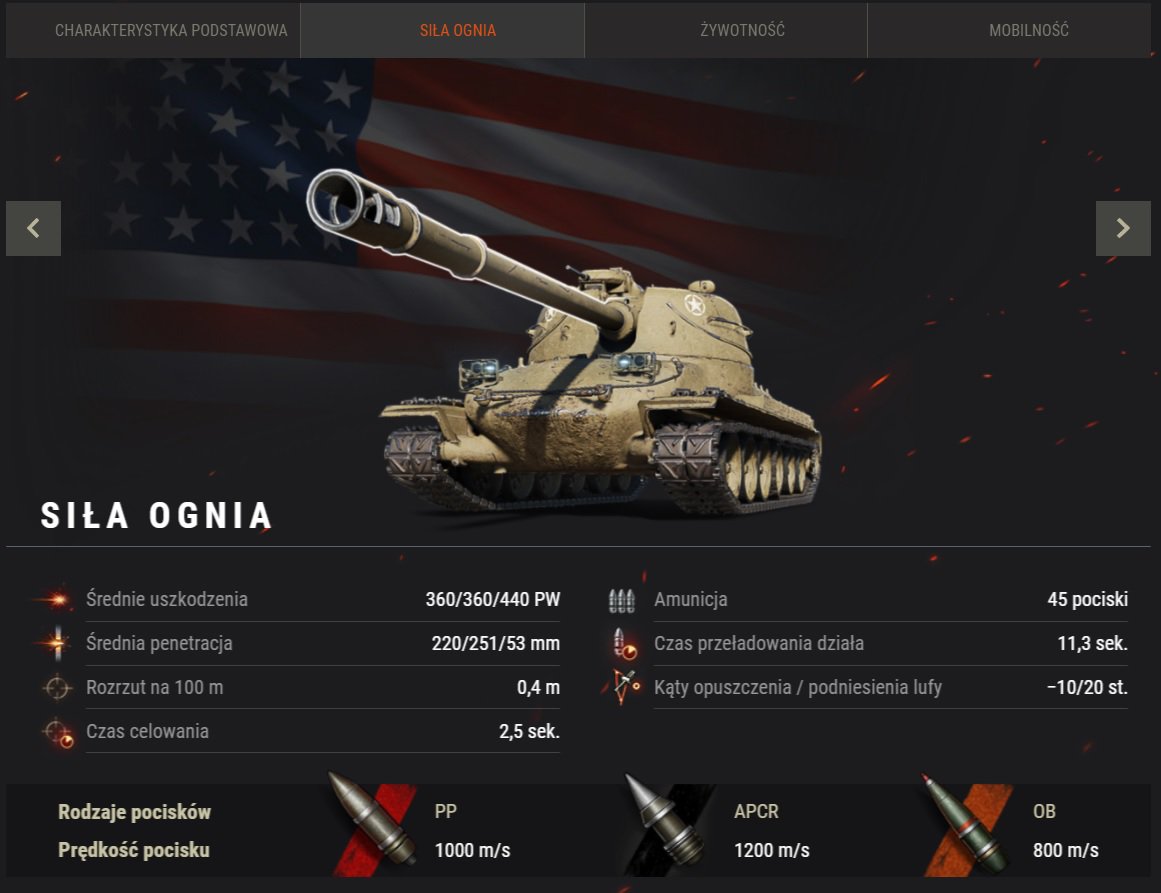Advance to next slide with right arrow
The height and width of the screenshot is (893, 1161).
(1123, 228)
